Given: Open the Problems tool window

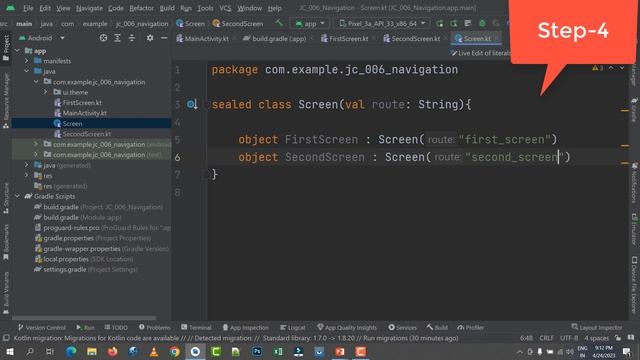Looking at the screenshot, I should (154, 328).
